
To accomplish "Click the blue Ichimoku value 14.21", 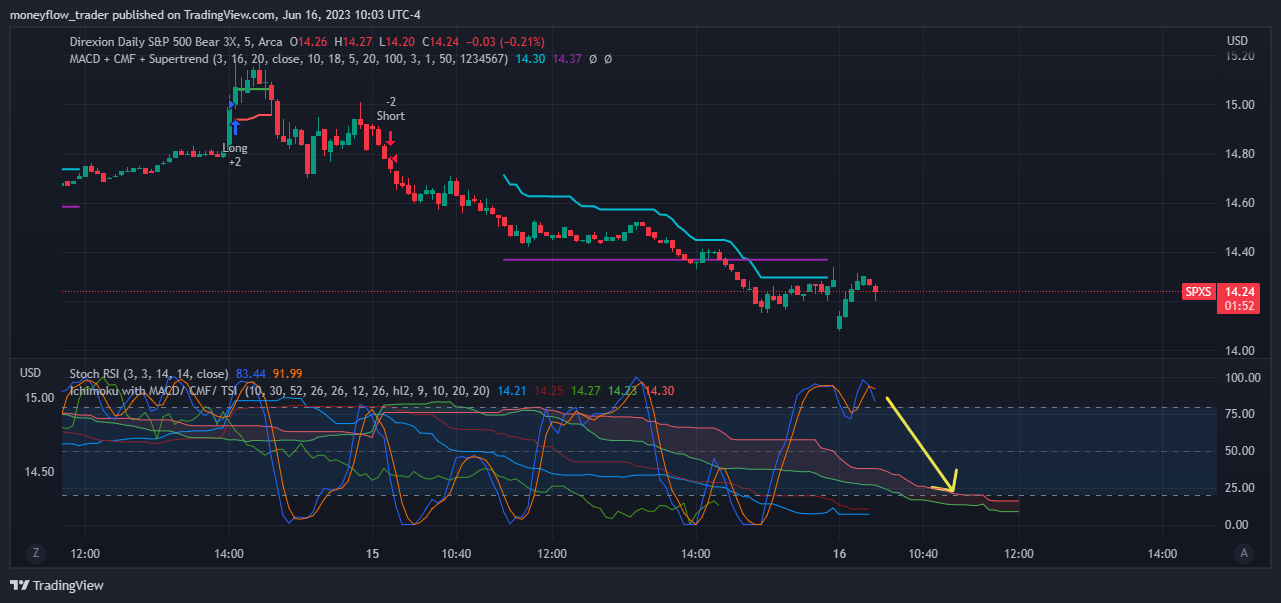I will (512, 391).
